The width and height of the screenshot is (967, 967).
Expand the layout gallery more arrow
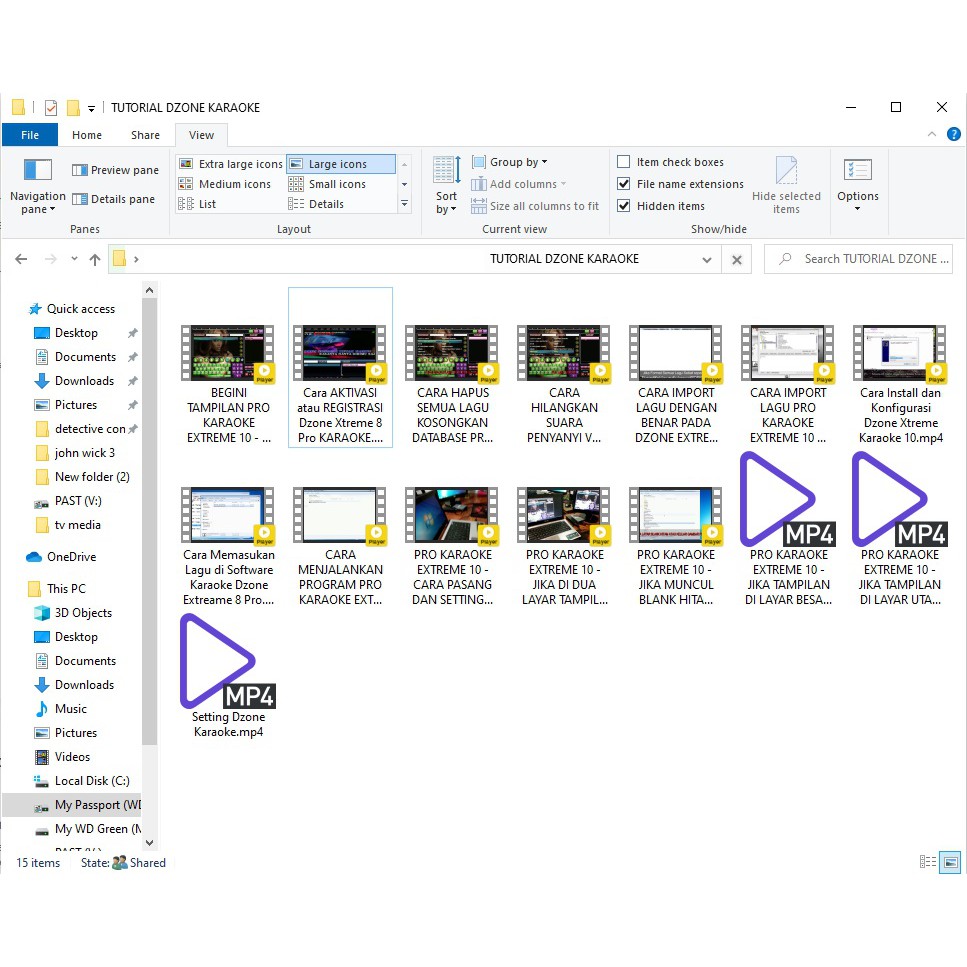coord(404,204)
